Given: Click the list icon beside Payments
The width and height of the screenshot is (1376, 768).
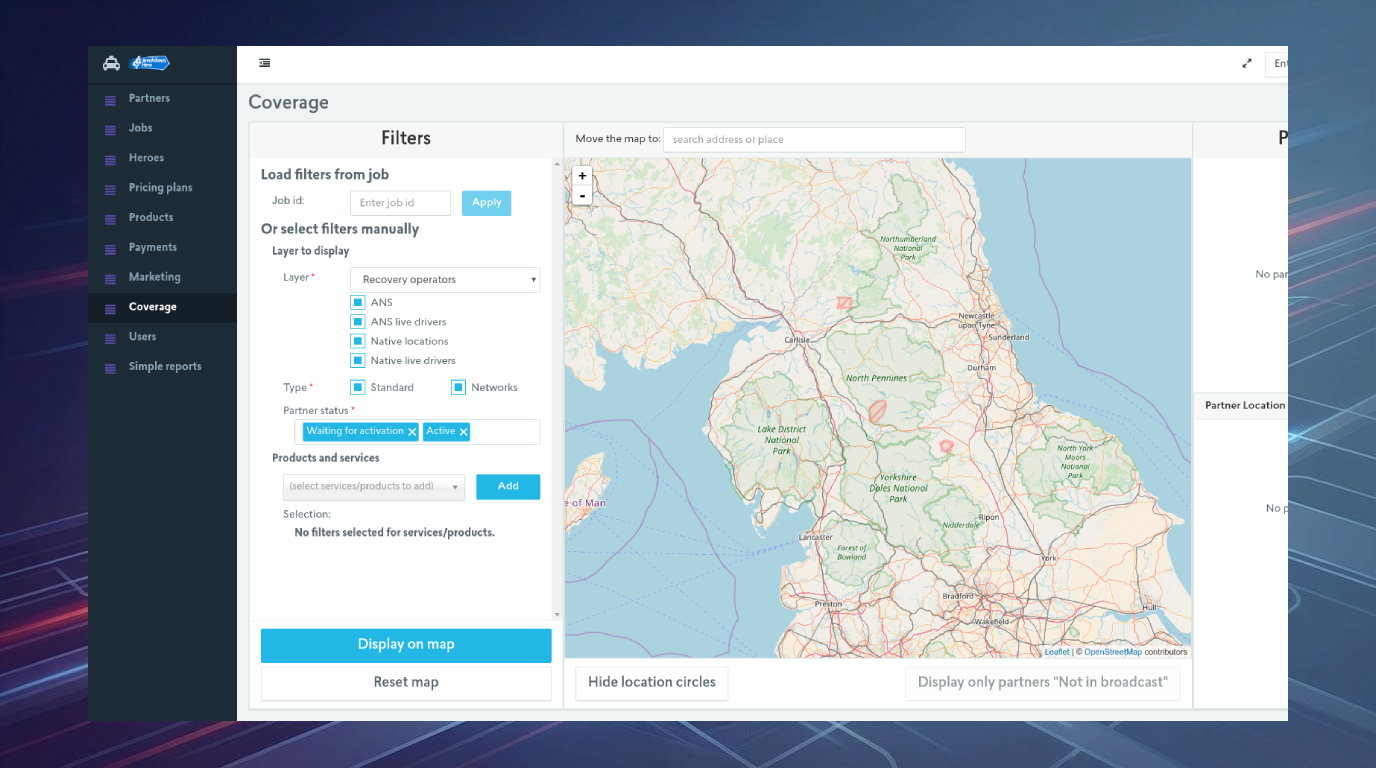Looking at the screenshot, I should 110,248.
